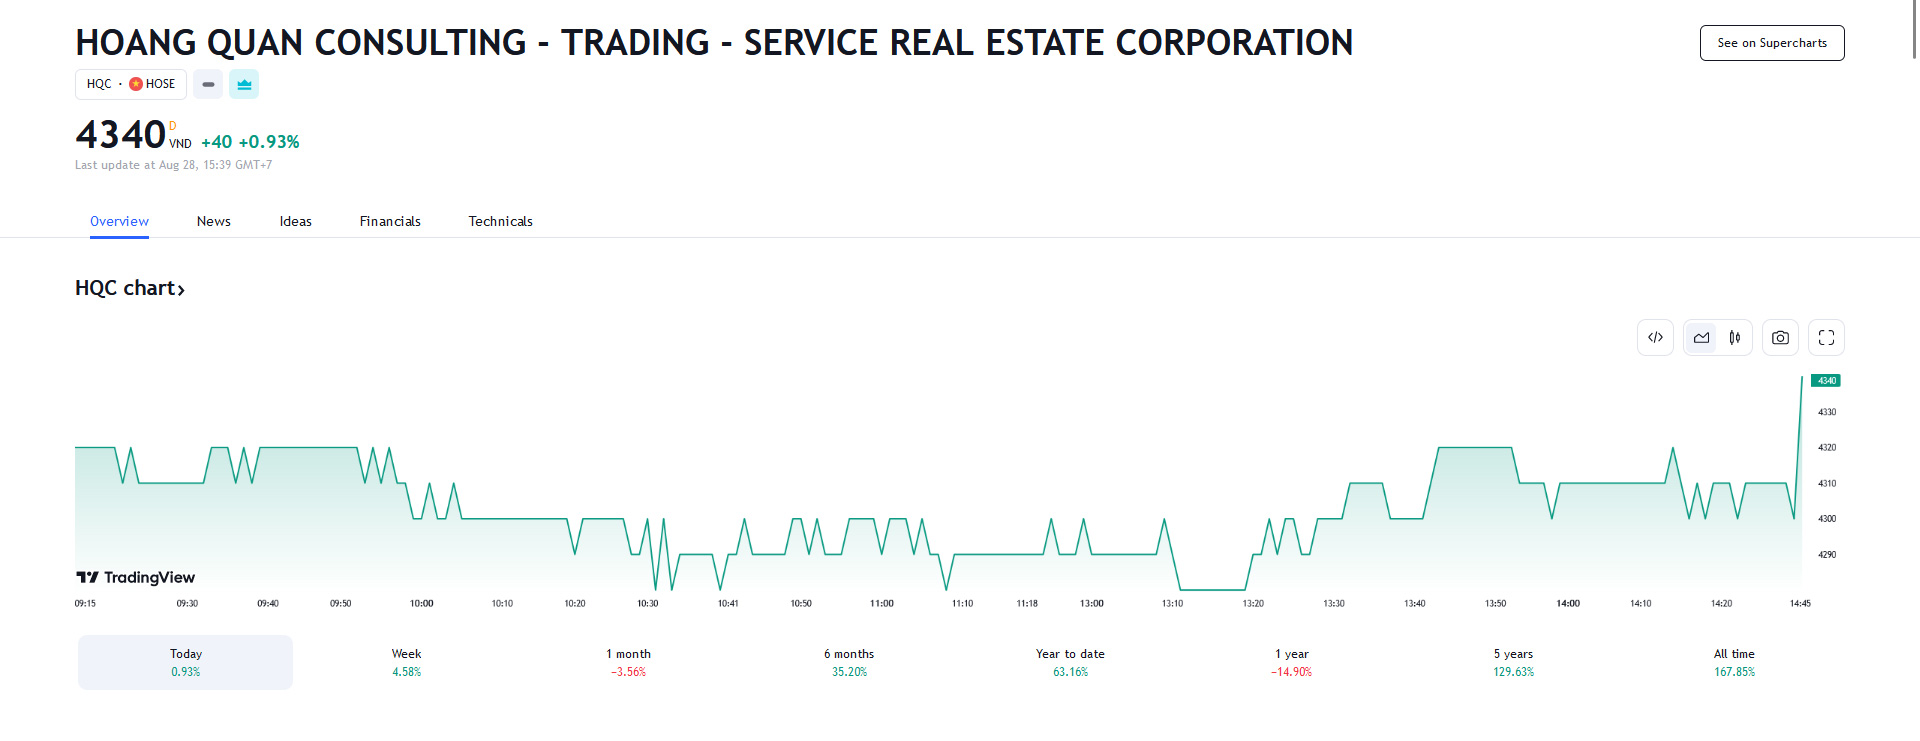
Task: Switch chart to candlestick style
Action: [1735, 338]
